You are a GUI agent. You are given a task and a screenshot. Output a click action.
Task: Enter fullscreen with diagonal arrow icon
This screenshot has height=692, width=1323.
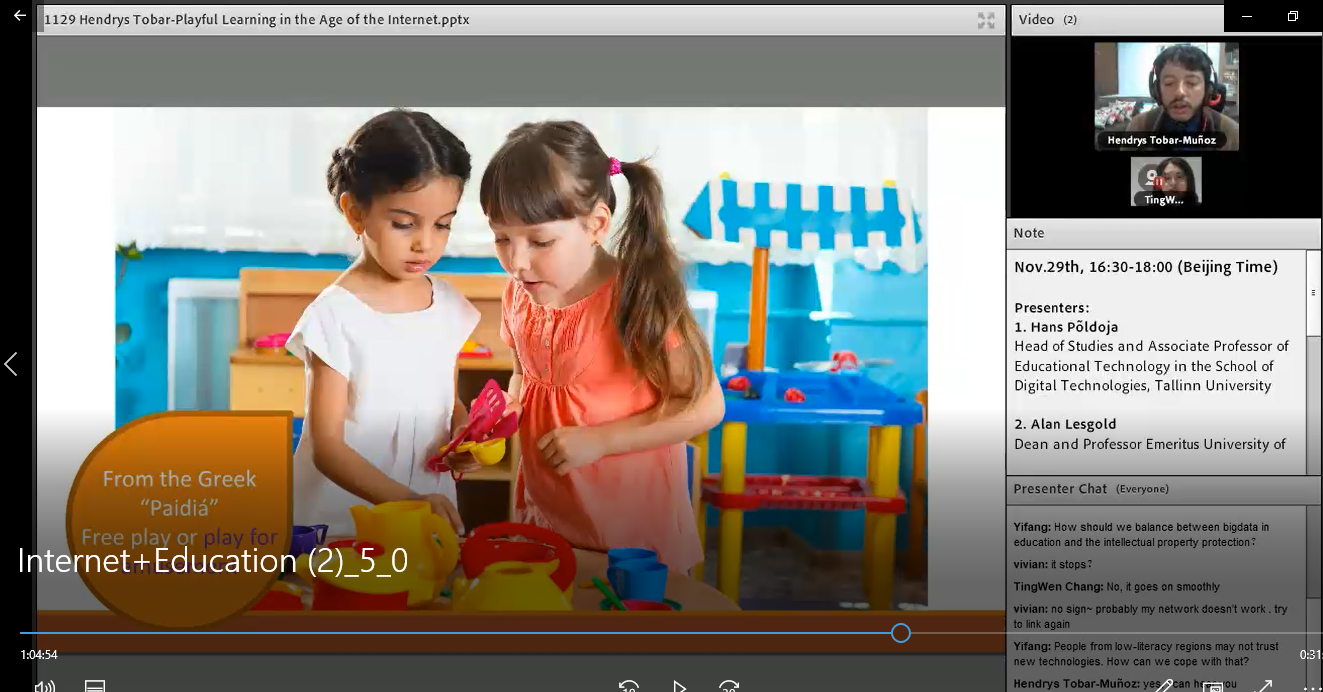1264,686
